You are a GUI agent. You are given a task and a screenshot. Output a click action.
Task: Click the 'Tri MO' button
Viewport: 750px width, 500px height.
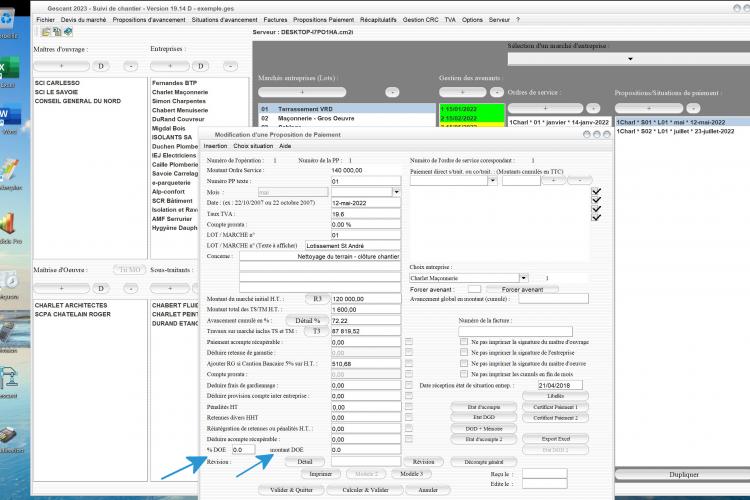[130, 270]
